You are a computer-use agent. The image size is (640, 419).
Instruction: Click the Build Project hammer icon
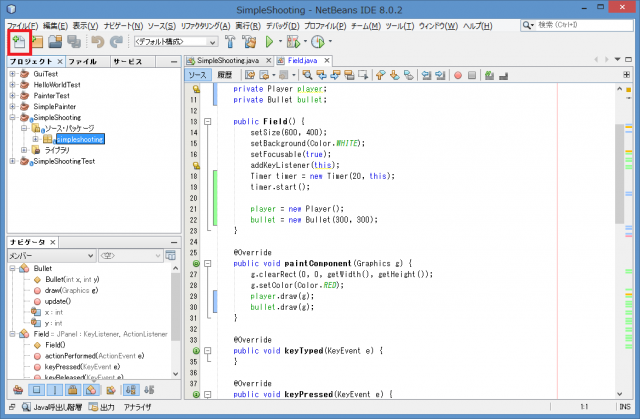pos(230,42)
